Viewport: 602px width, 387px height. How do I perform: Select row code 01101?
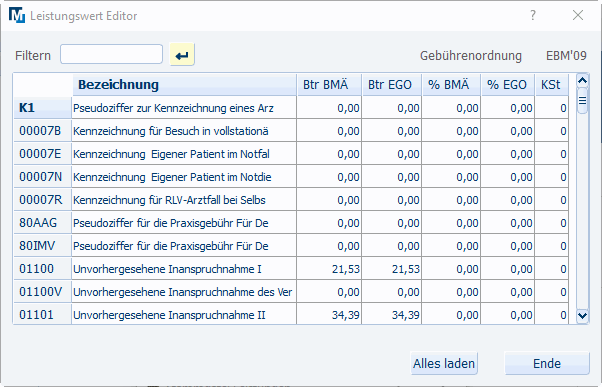(43, 314)
